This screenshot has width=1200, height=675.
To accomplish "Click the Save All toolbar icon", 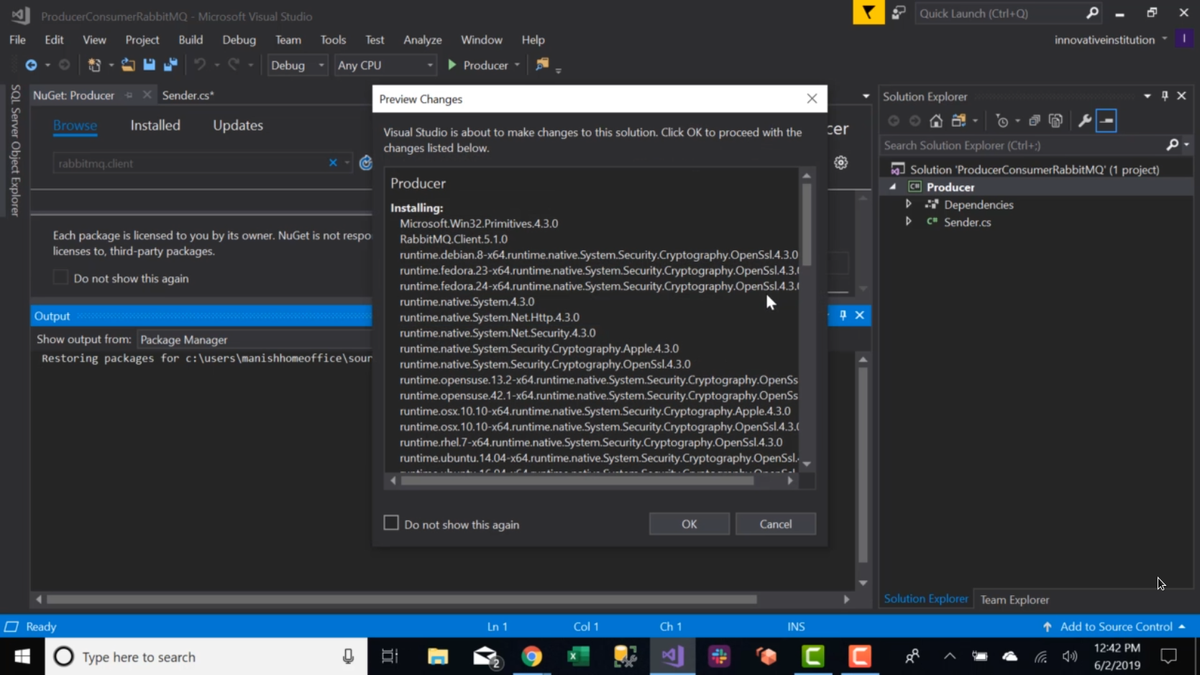I will click(x=171, y=65).
